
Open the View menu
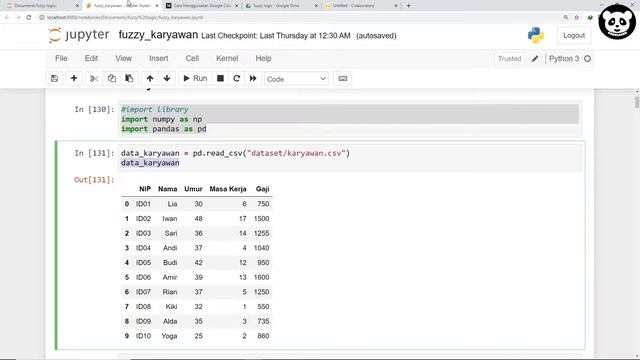tap(123, 58)
